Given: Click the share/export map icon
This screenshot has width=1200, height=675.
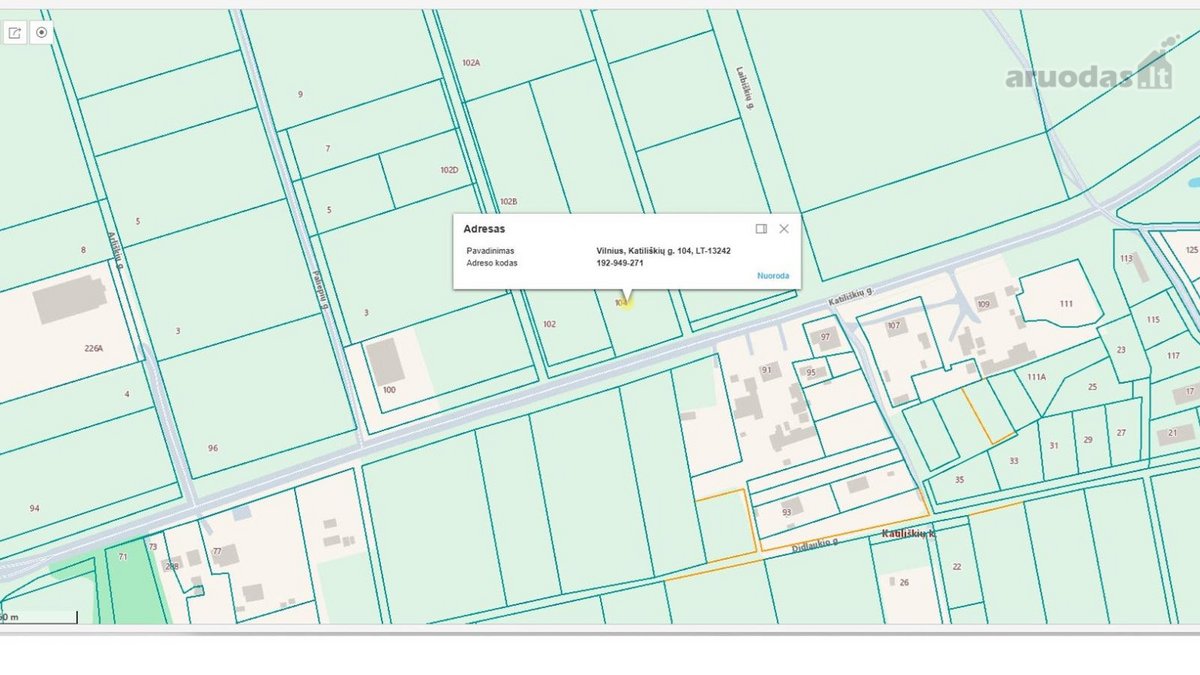Looking at the screenshot, I should [15, 33].
